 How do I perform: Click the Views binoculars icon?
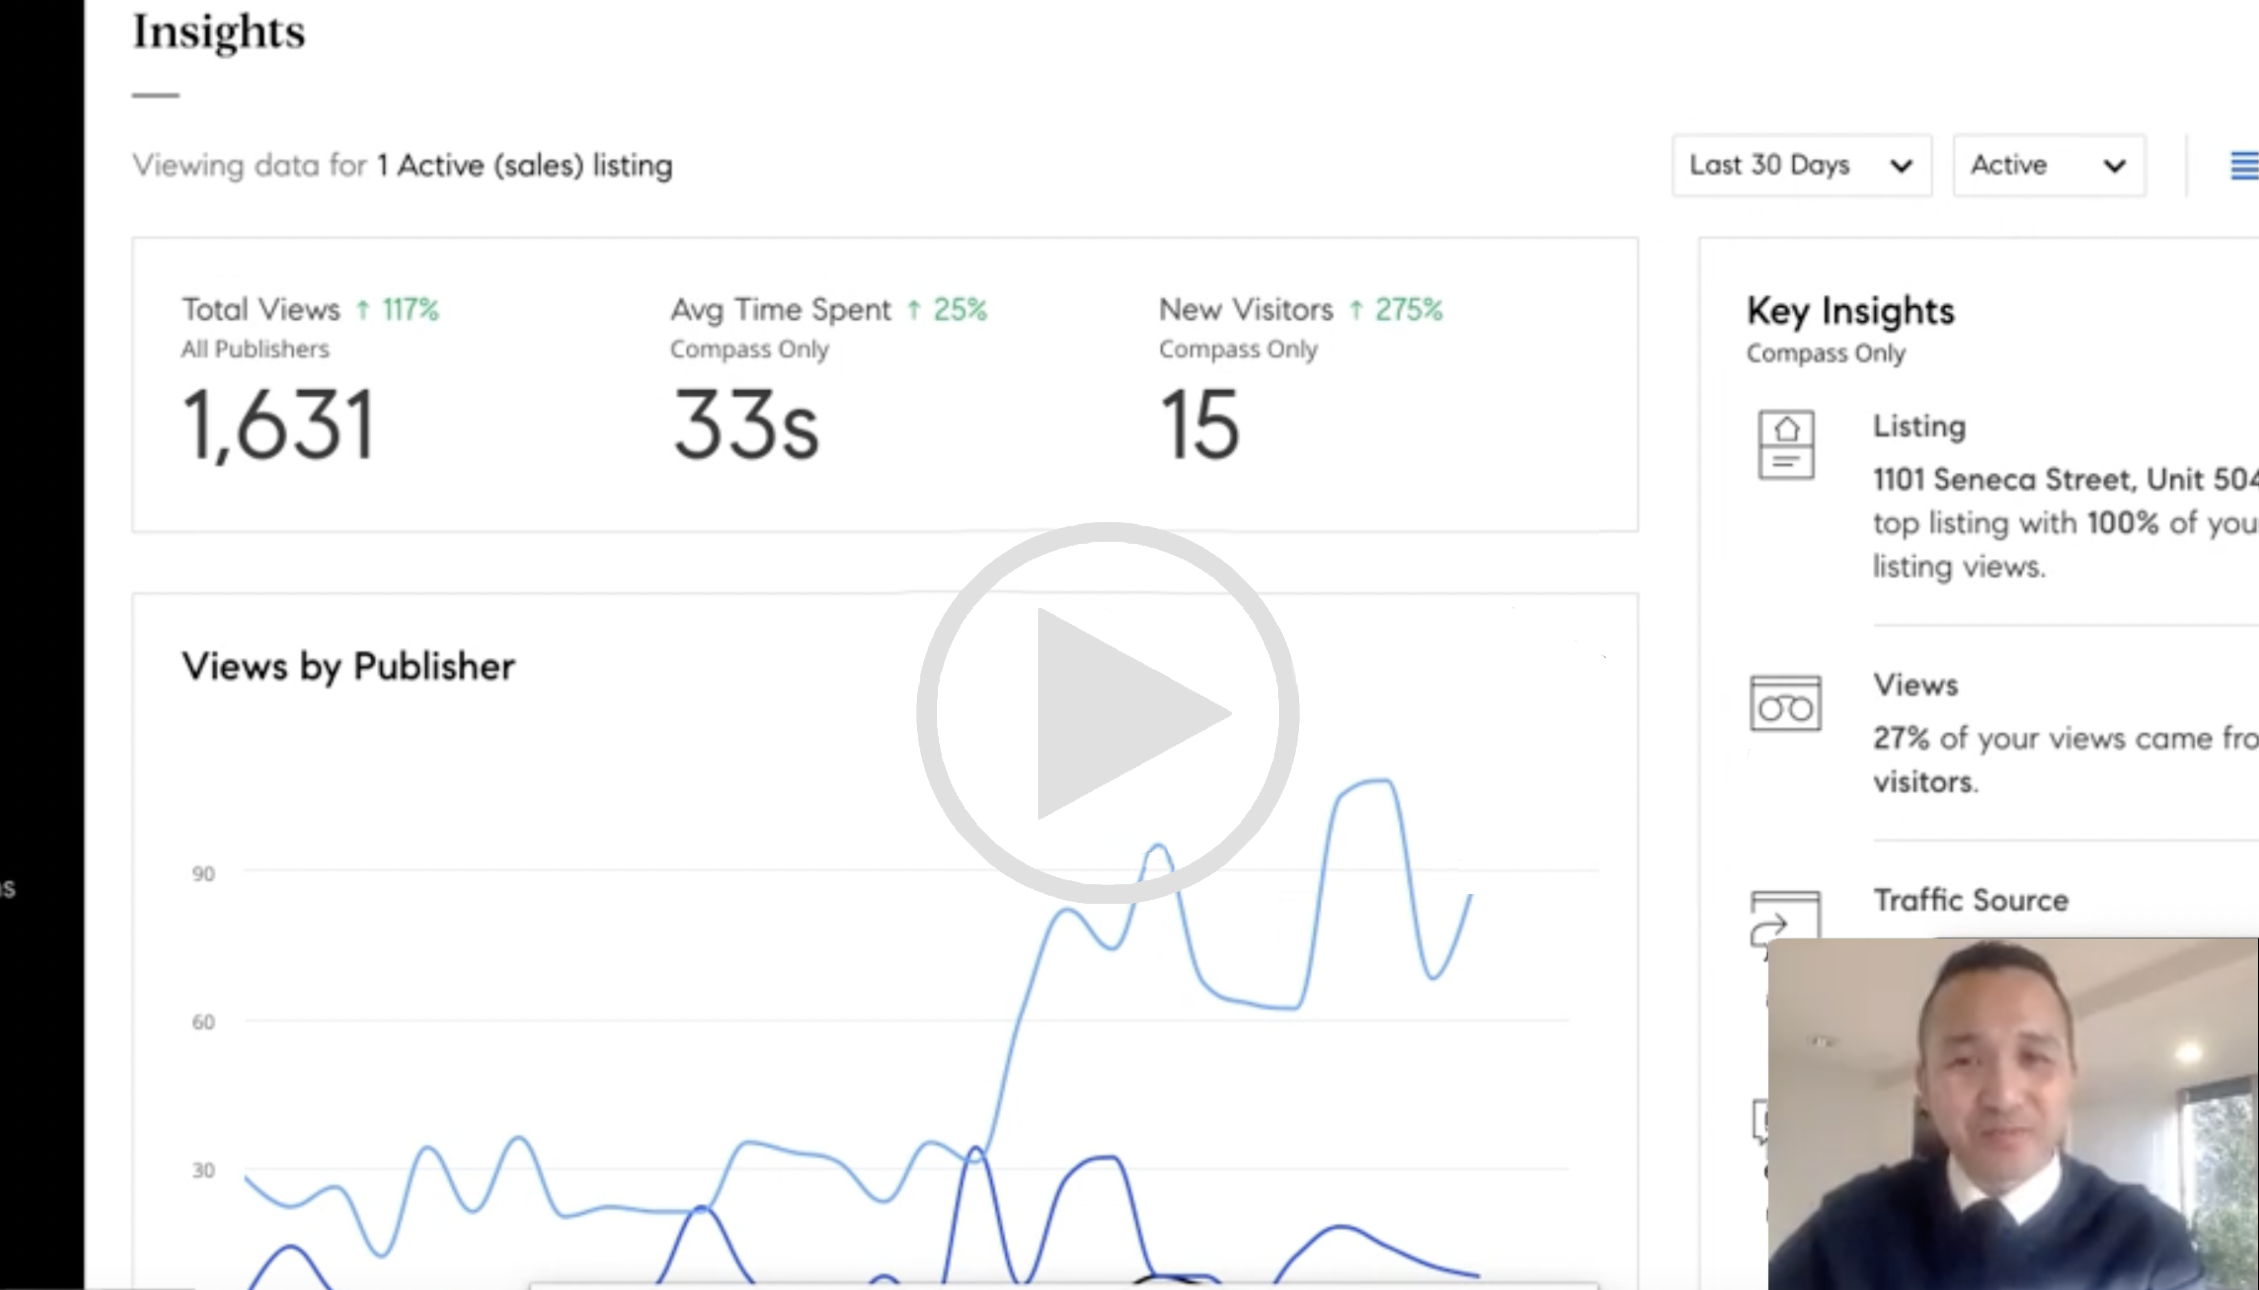point(1785,704)
